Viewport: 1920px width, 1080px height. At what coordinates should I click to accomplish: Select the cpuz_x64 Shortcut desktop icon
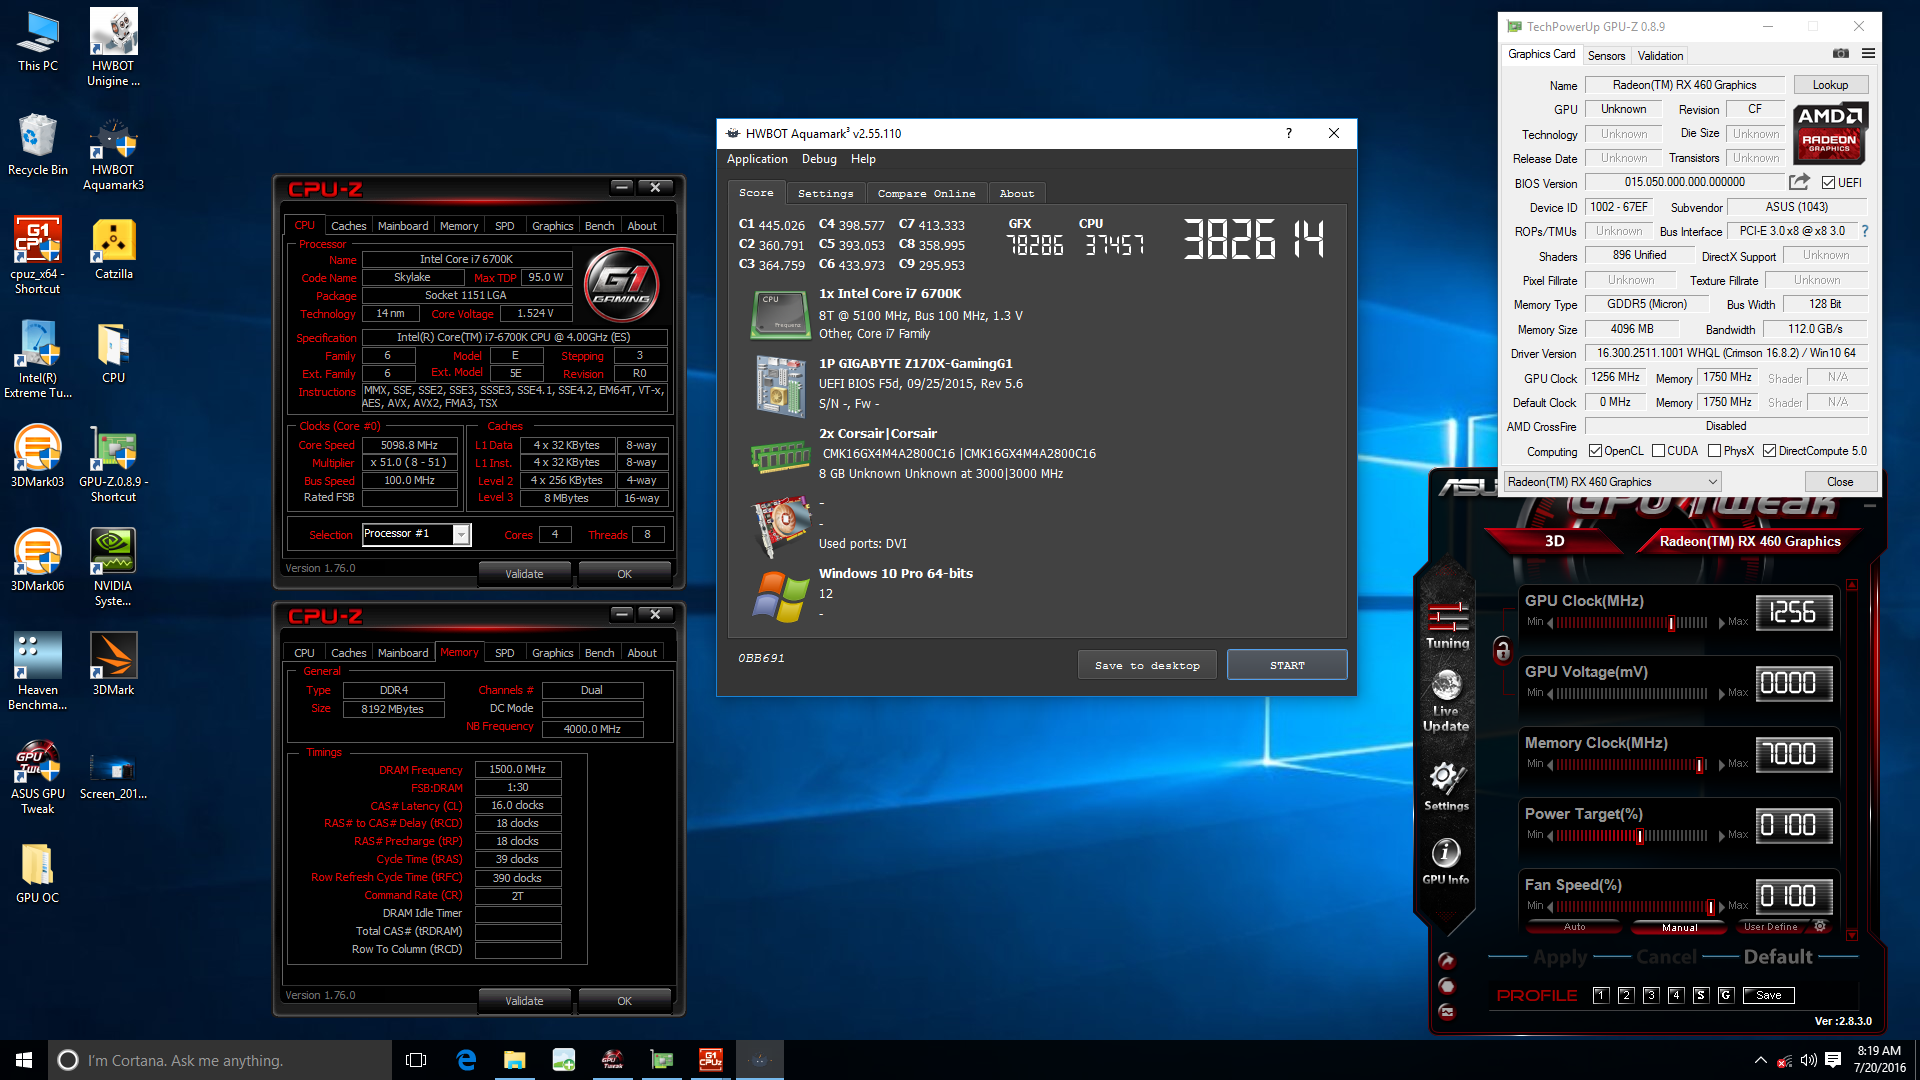pyautogui.click(x=37, y=256)
